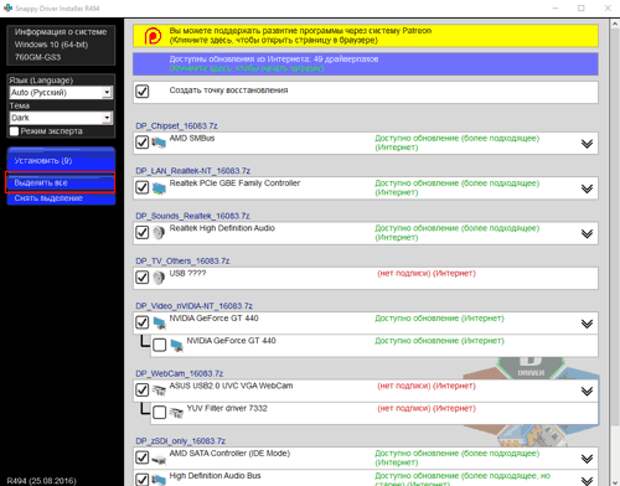Uncheck the AMD SATA Controller checkbox
Screen dimensions: 620x486
click(x=142, y=458)
